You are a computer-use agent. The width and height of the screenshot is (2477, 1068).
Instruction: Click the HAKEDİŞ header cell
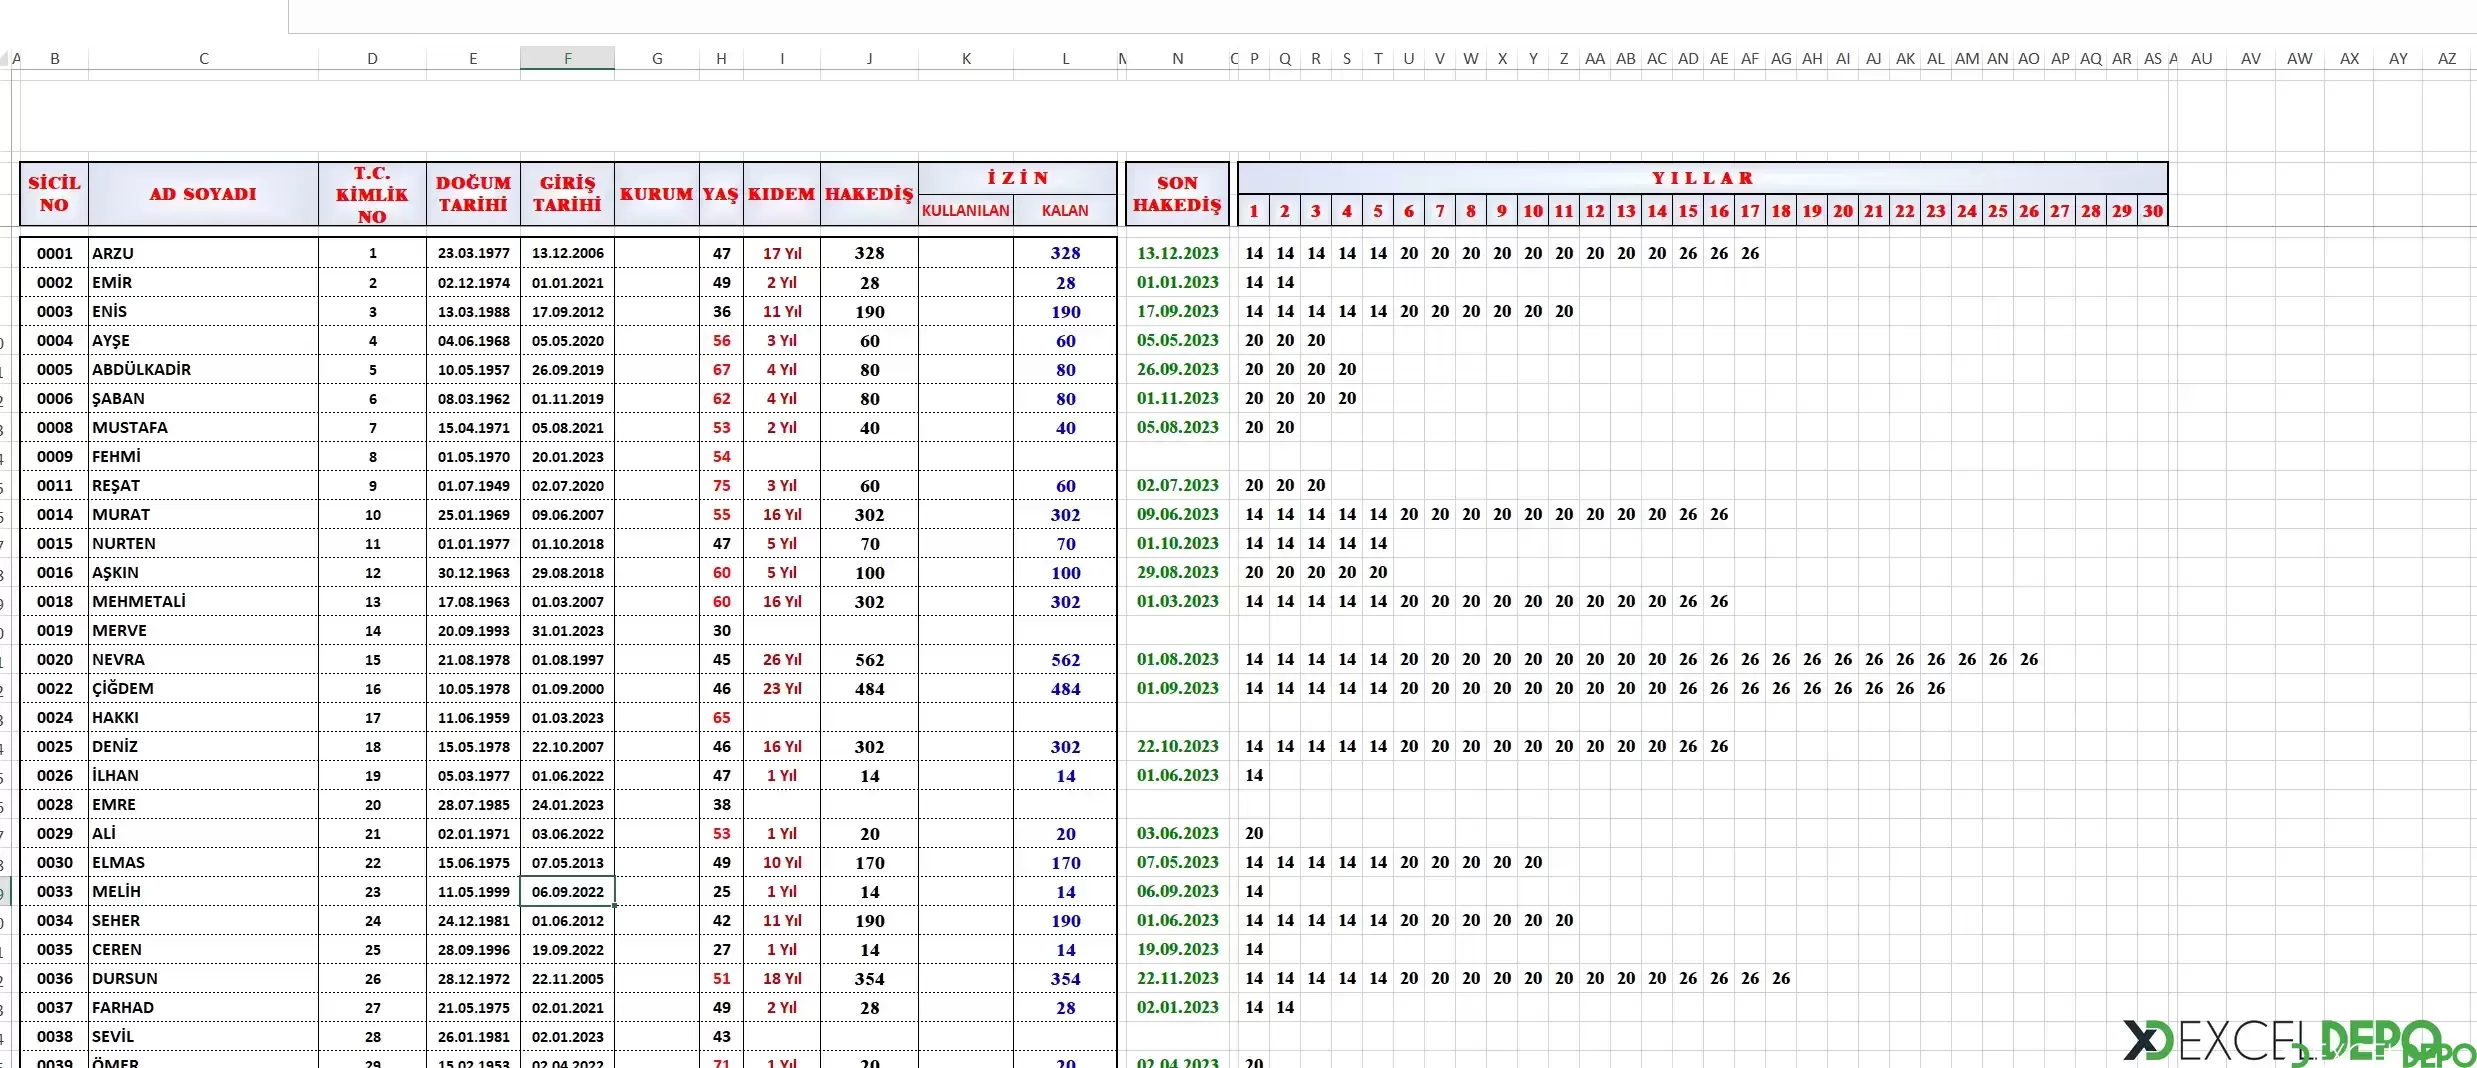[869, 194]
